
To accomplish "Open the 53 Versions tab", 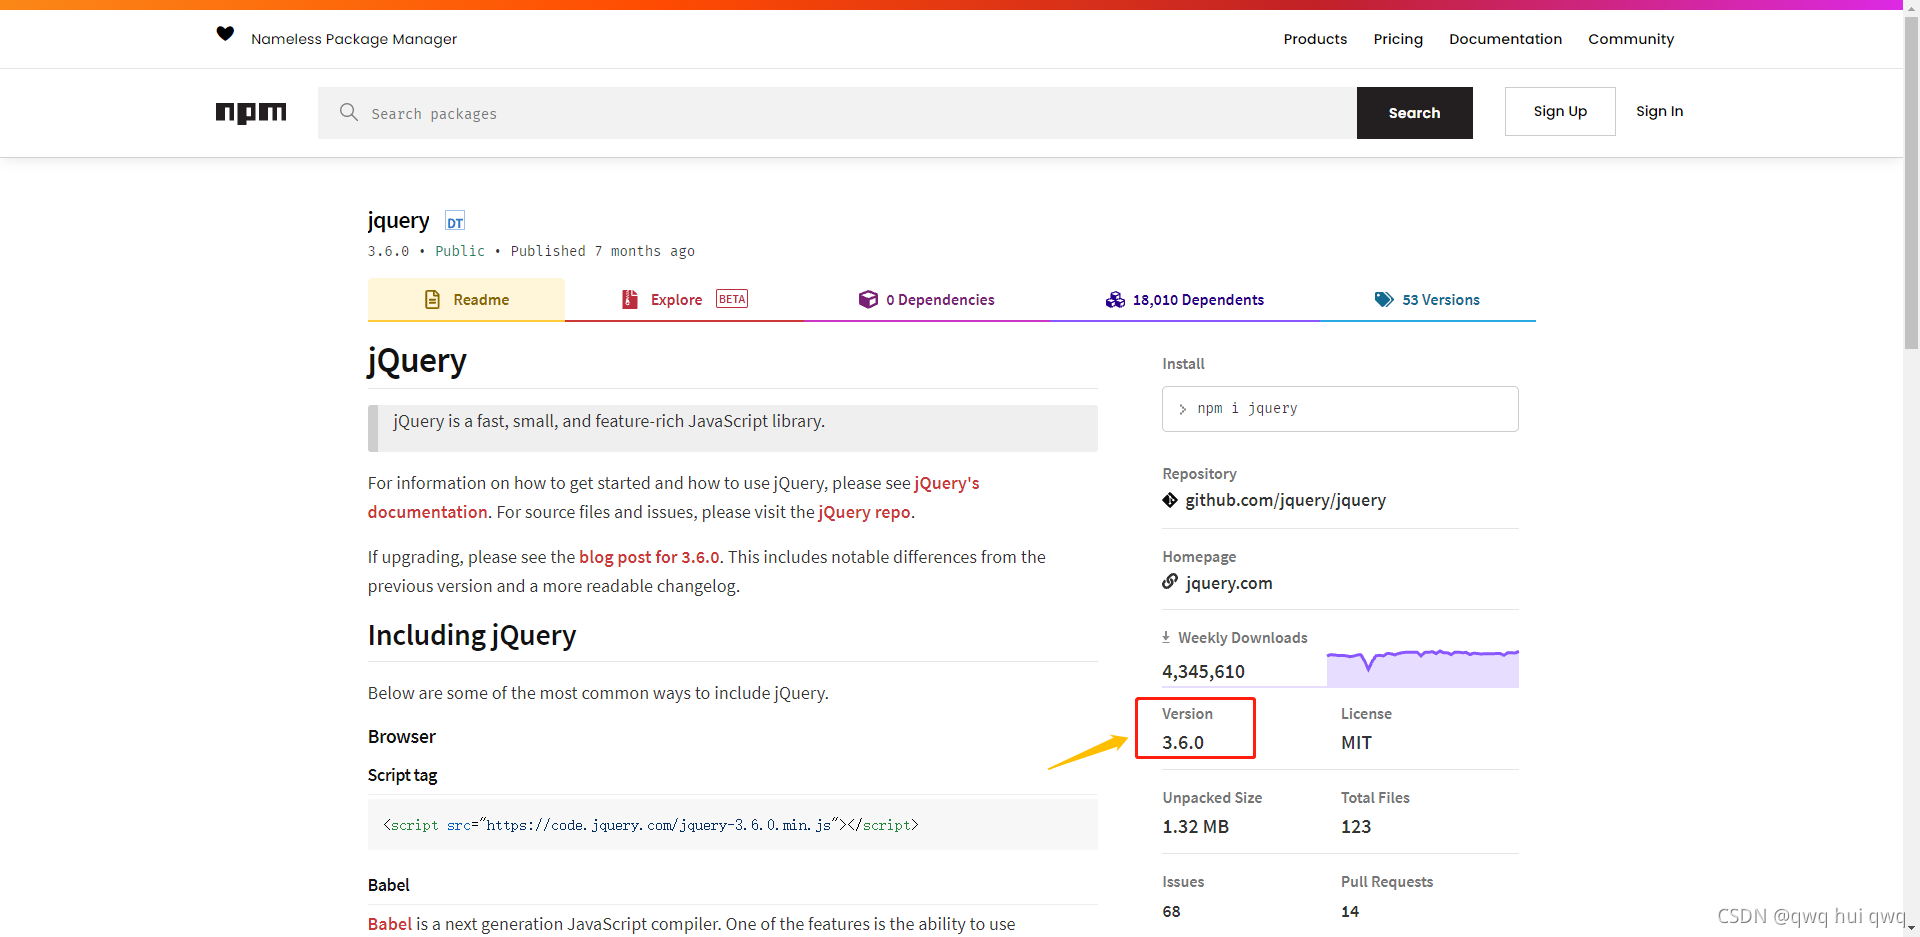I will point(1427,299).
